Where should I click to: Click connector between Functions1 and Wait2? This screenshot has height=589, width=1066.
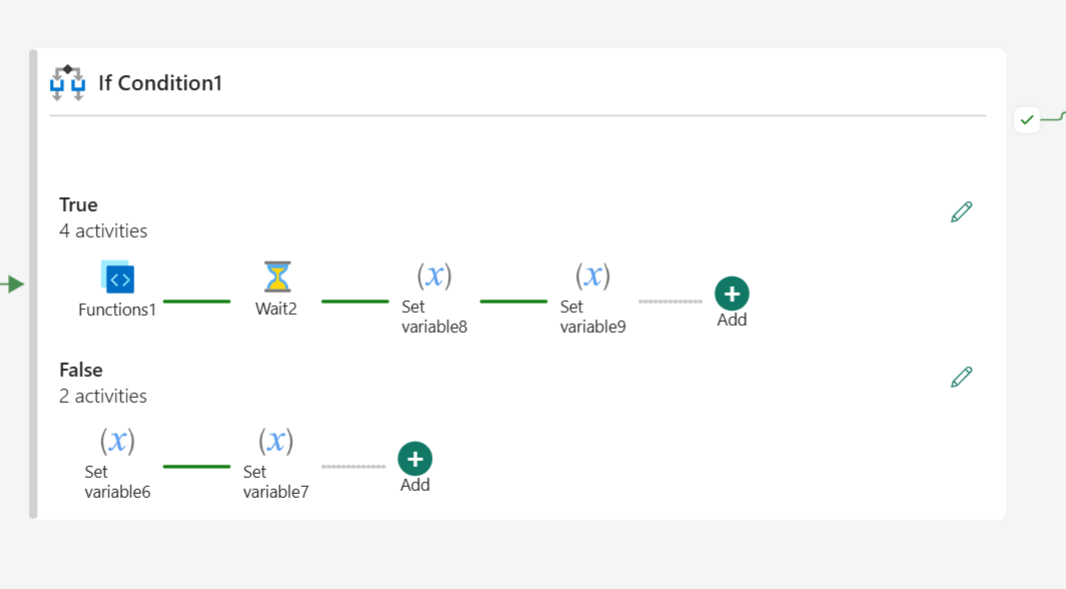pyautogui.click(x=197, y=301)
